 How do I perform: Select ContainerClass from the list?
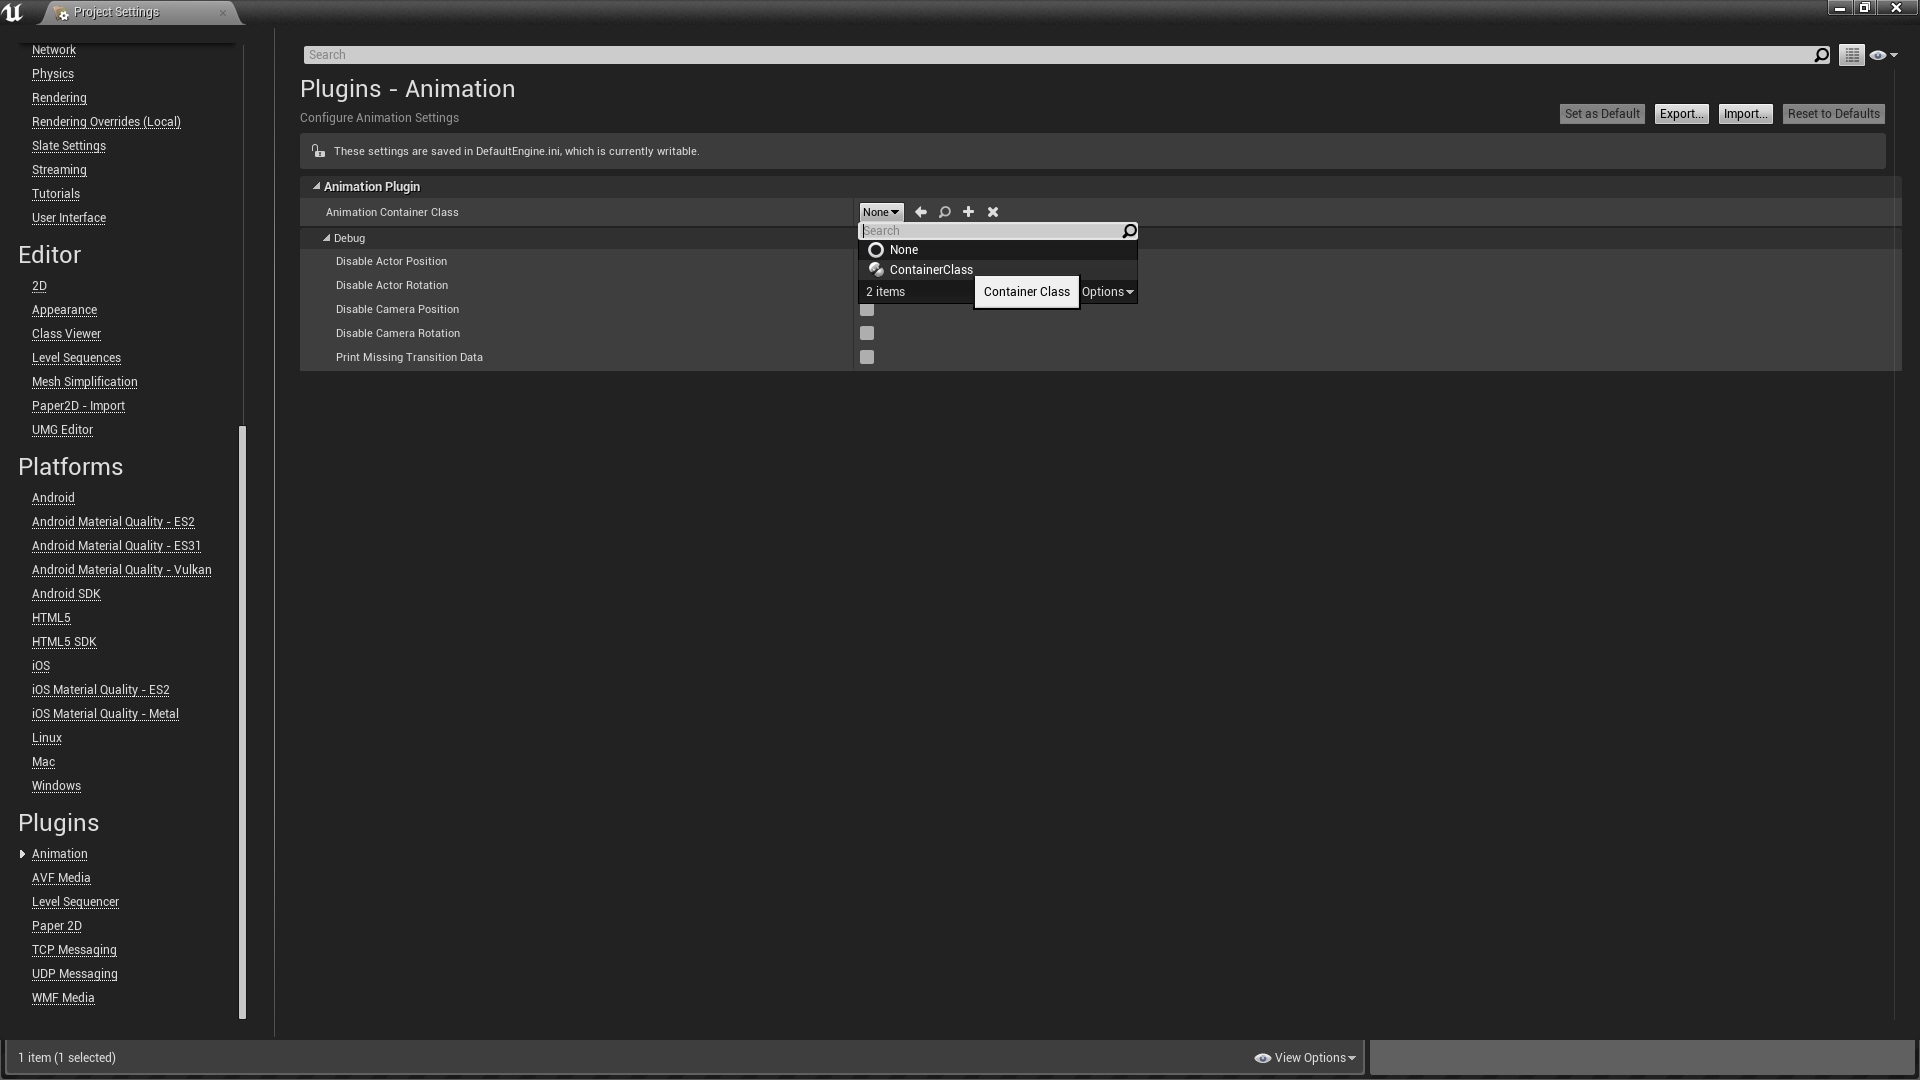coord(930,269)
